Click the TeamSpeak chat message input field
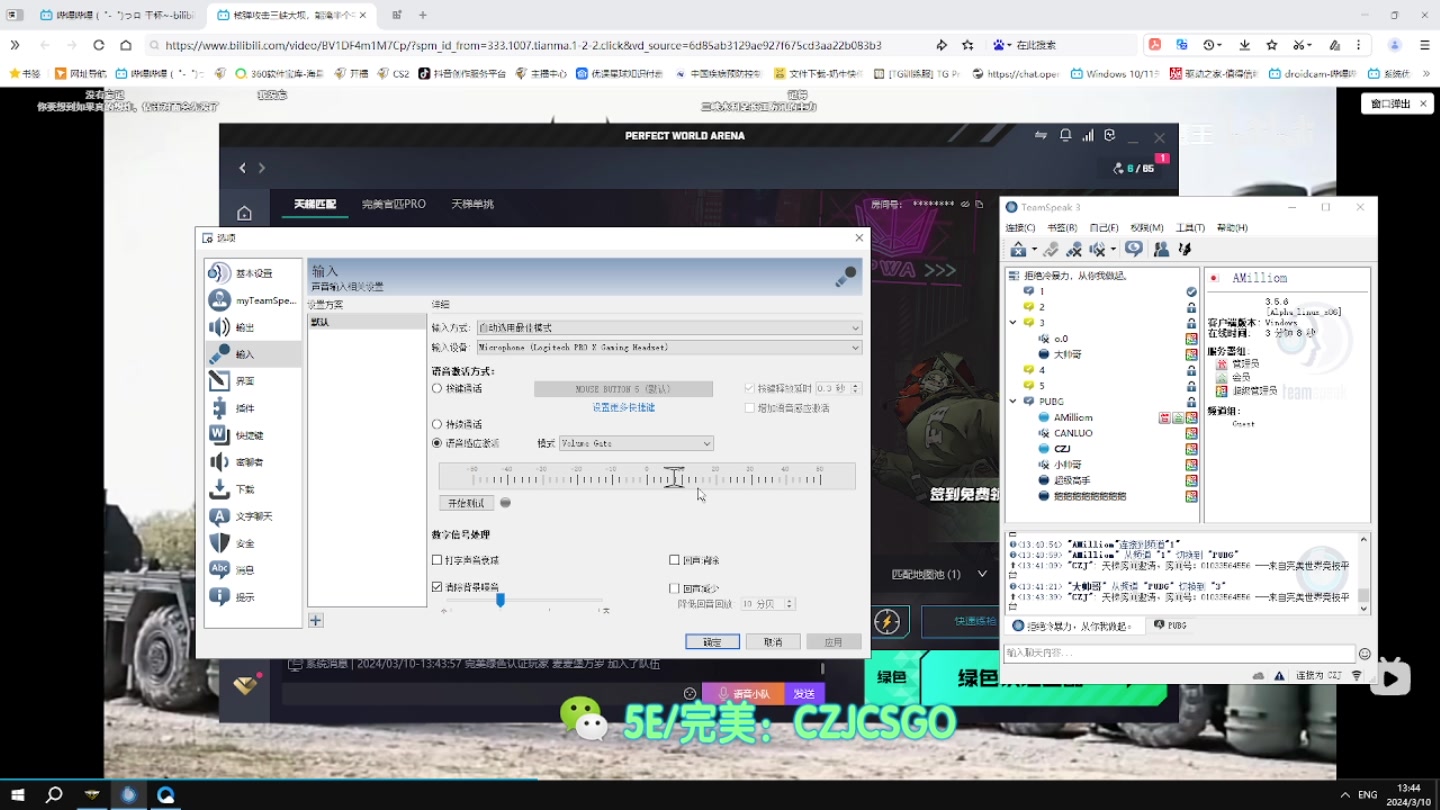Viewport: 1440px width, 810px height. [1179, 653]
